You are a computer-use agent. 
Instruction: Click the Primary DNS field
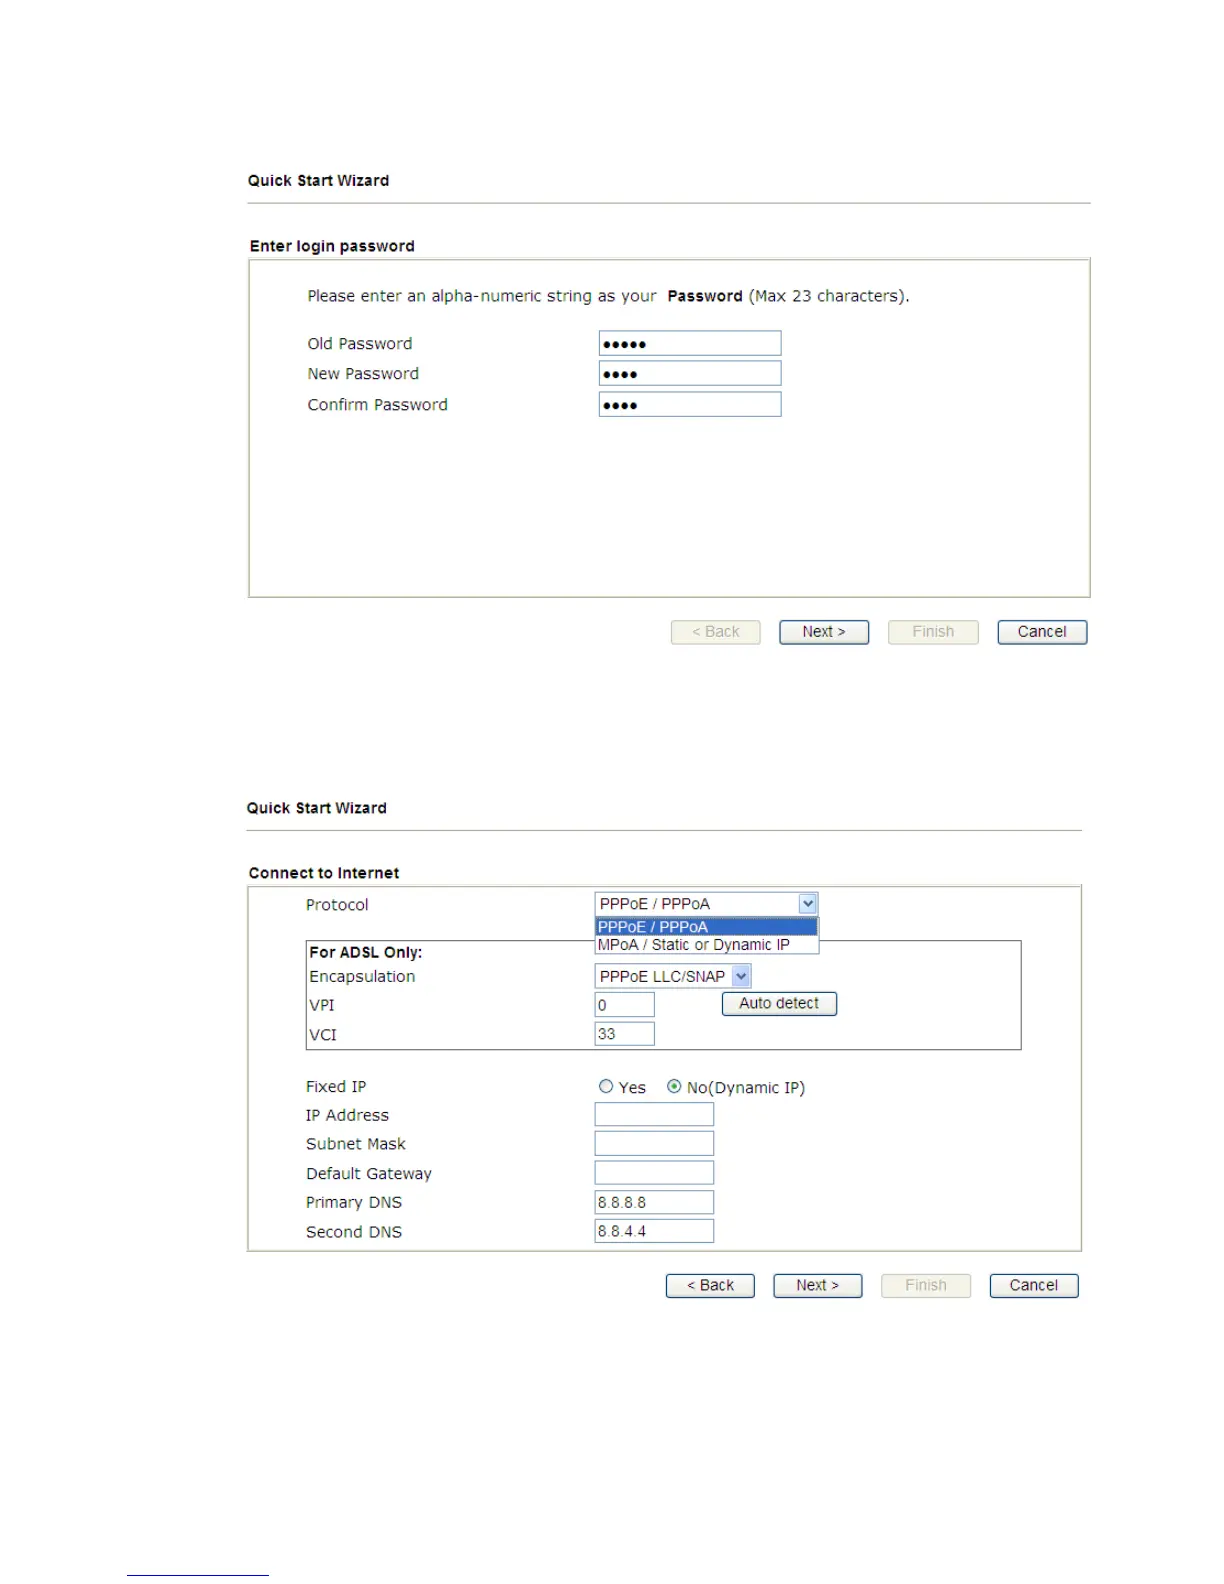(x=654, y=1203)
